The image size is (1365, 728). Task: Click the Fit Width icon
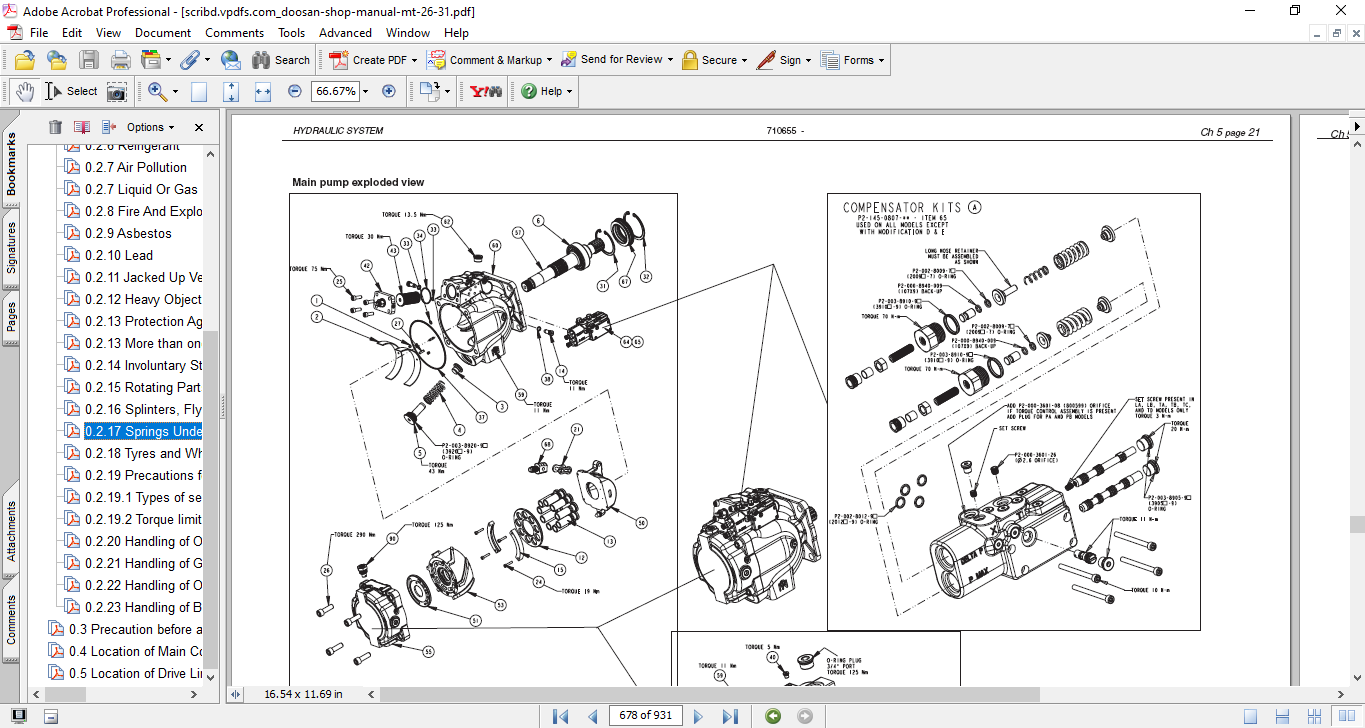263,91
